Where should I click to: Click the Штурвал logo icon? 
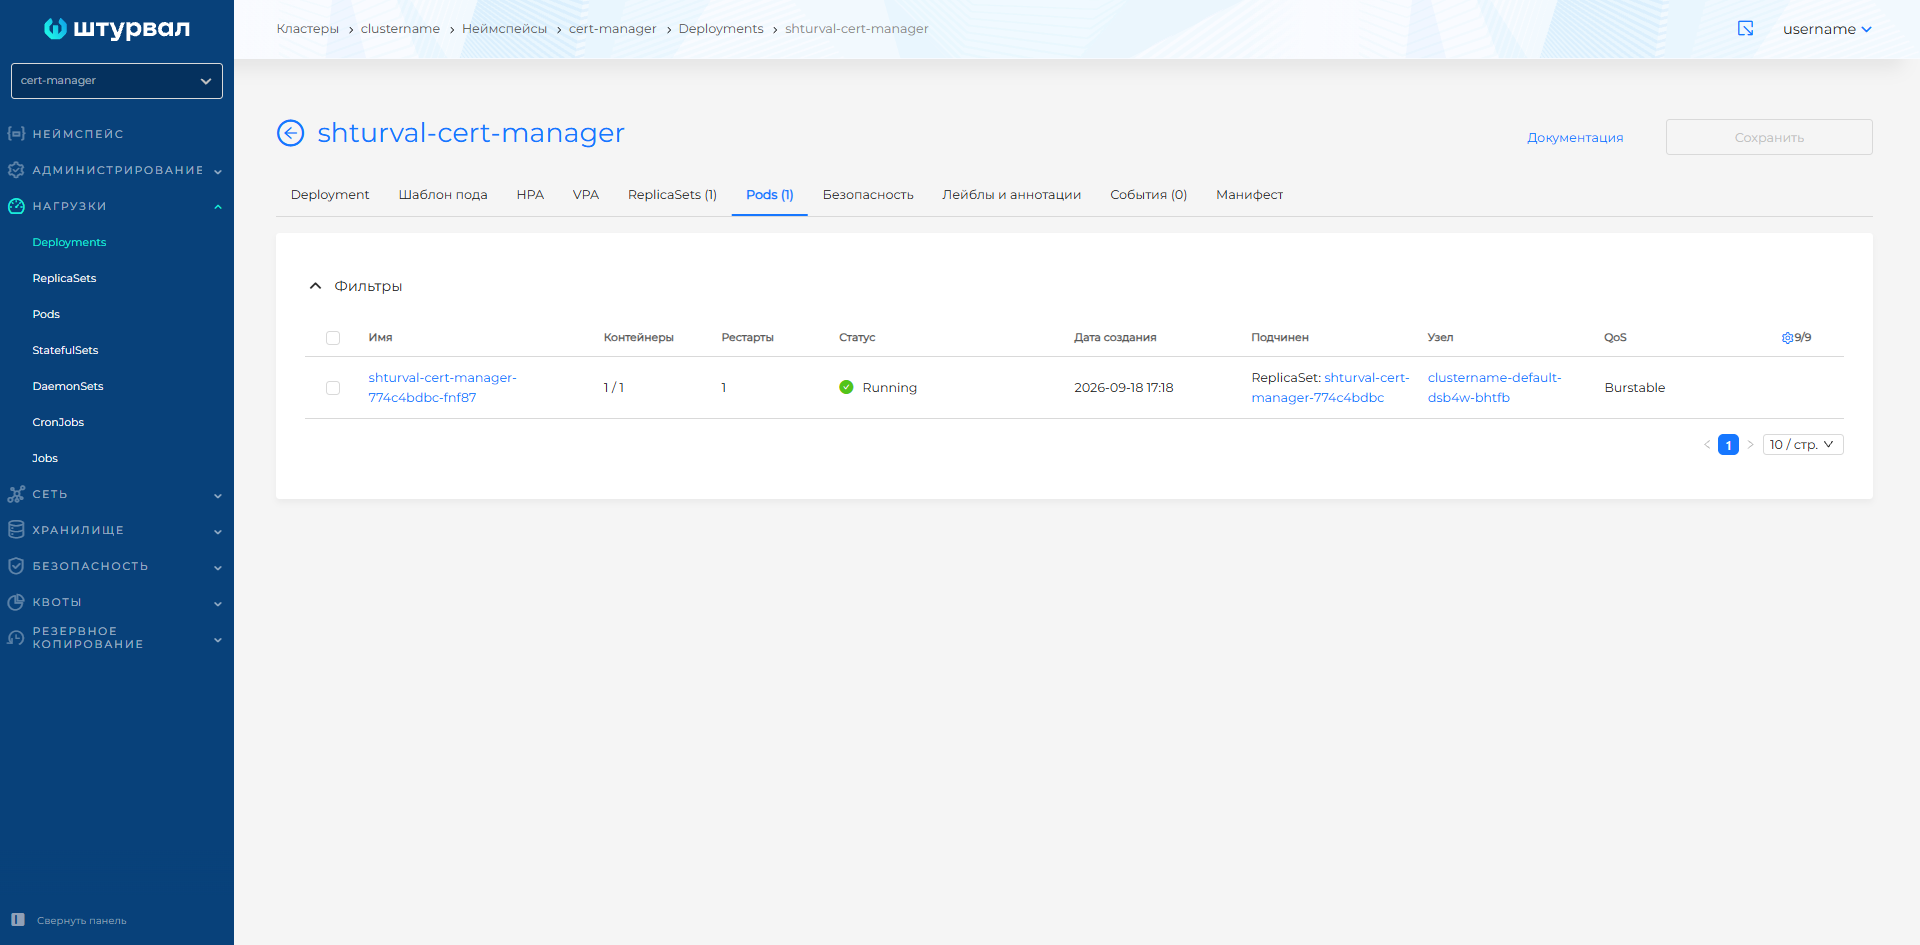[x=55, y=29]
